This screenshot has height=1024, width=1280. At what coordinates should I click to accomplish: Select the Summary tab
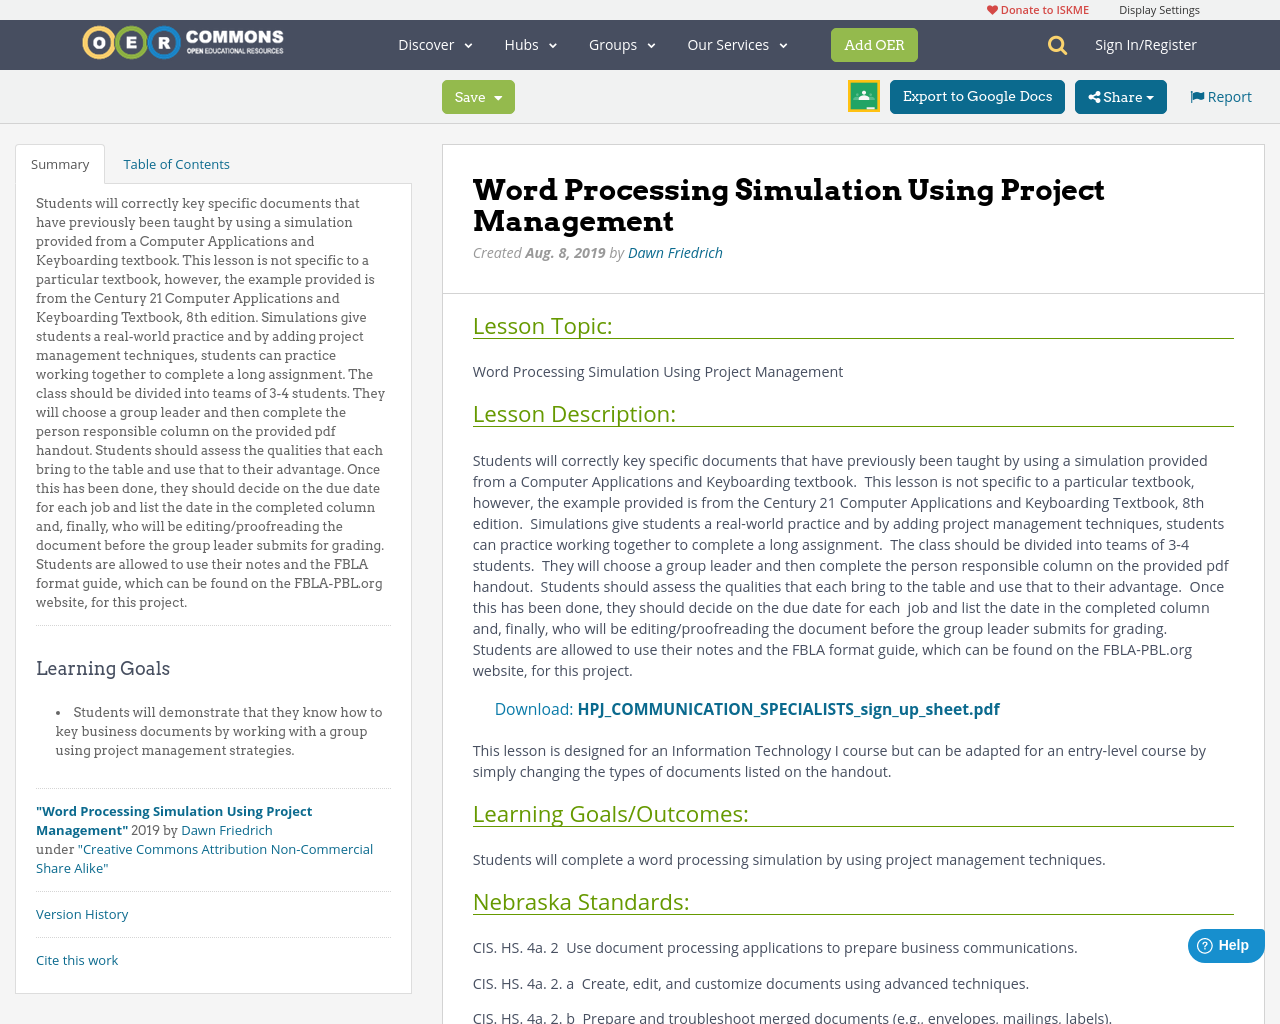coord(59,162)
